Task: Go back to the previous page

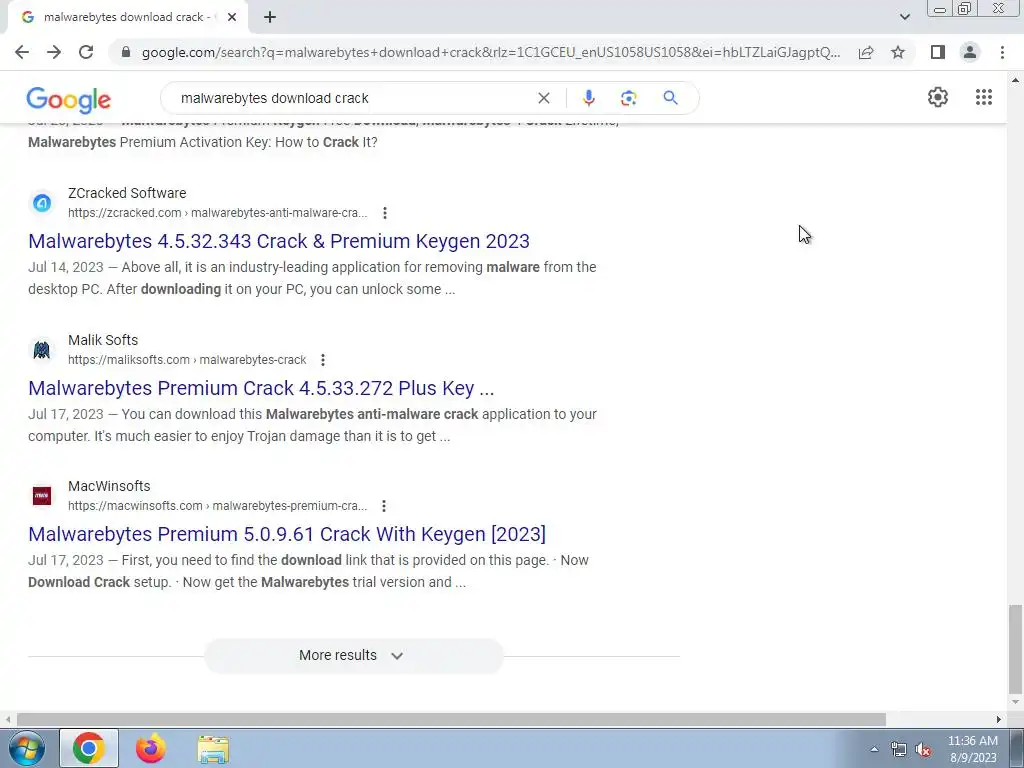Action: (x=22, y=52)
